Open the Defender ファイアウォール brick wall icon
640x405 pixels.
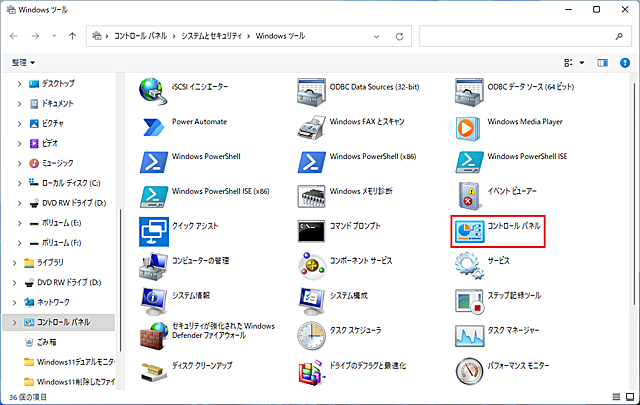(x=153, y=336)
